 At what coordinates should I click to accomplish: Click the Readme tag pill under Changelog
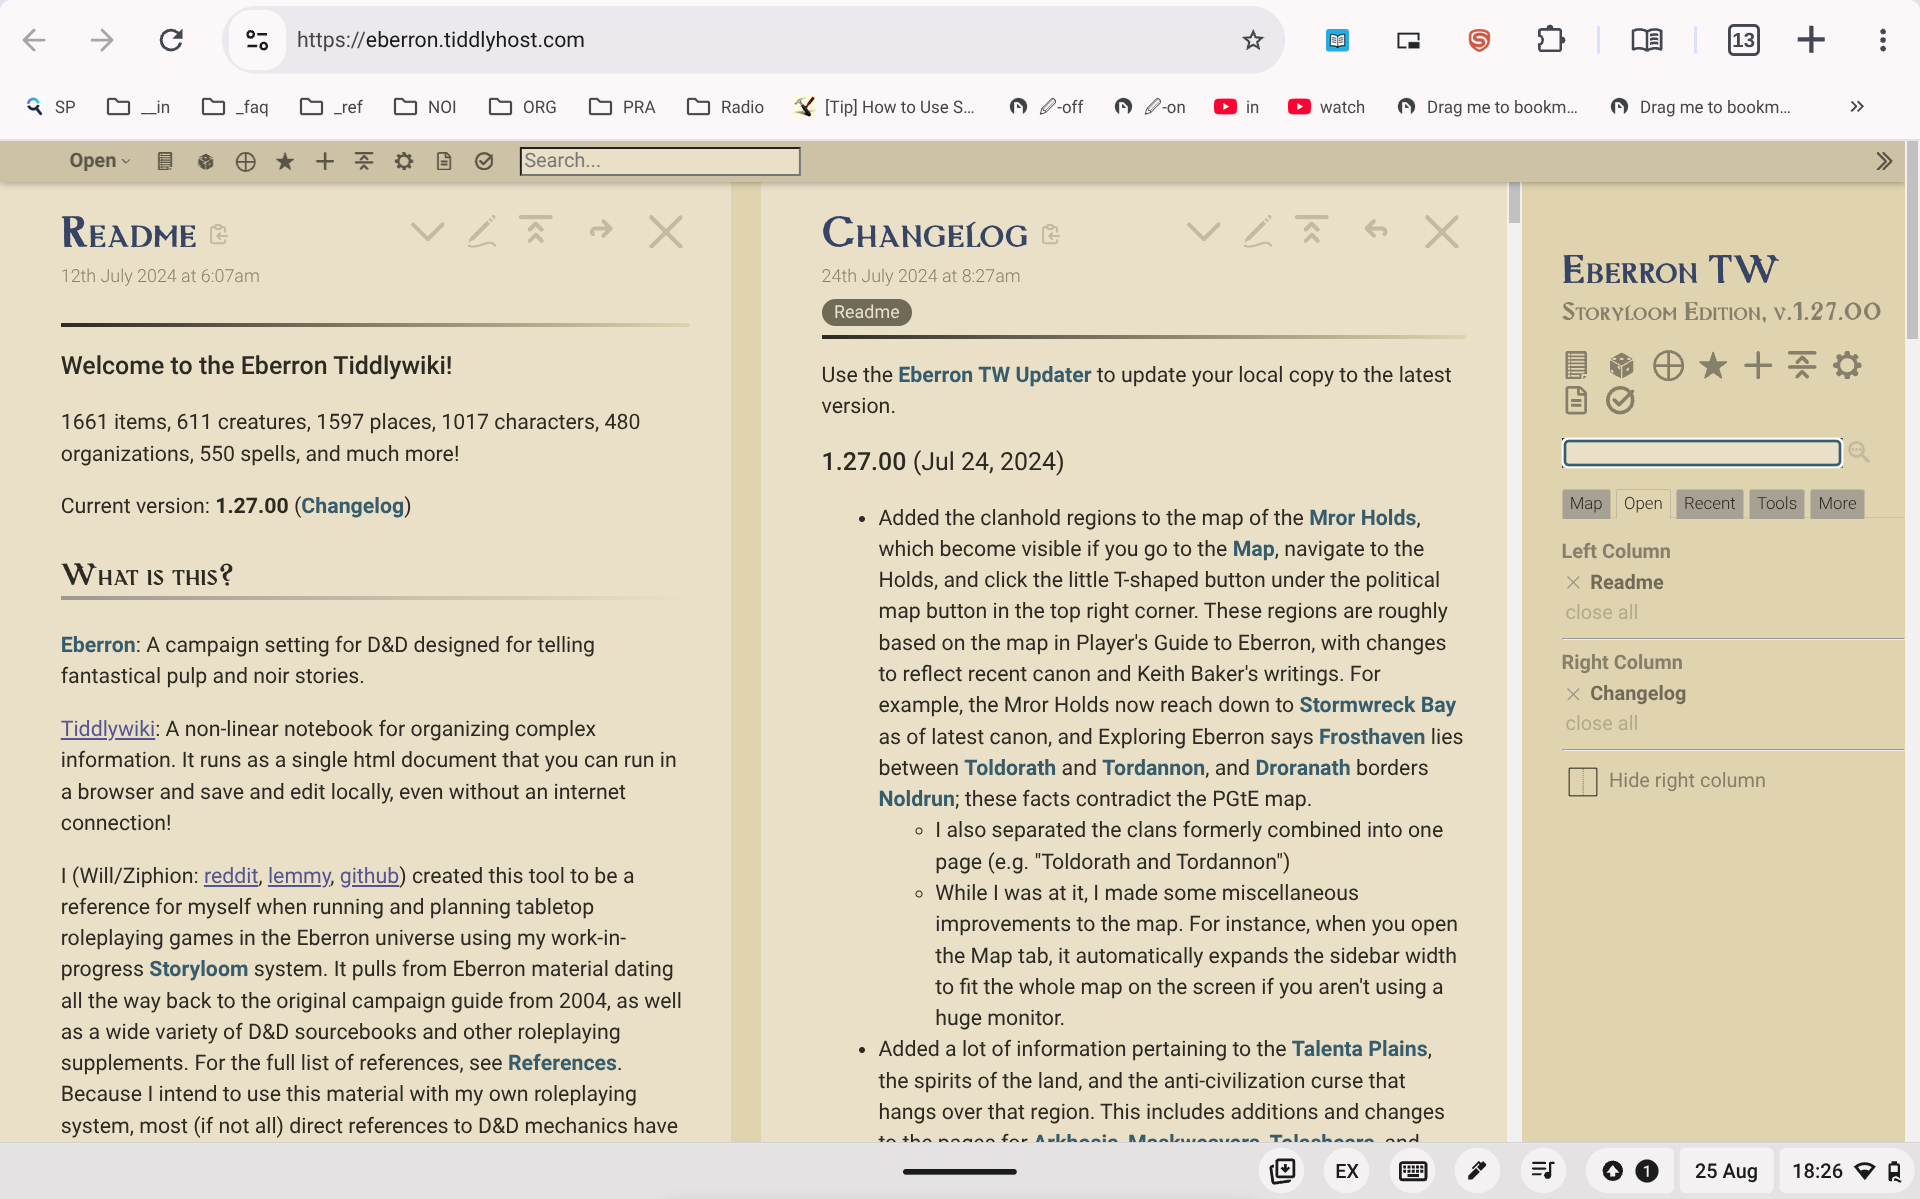tap(866, 312)
